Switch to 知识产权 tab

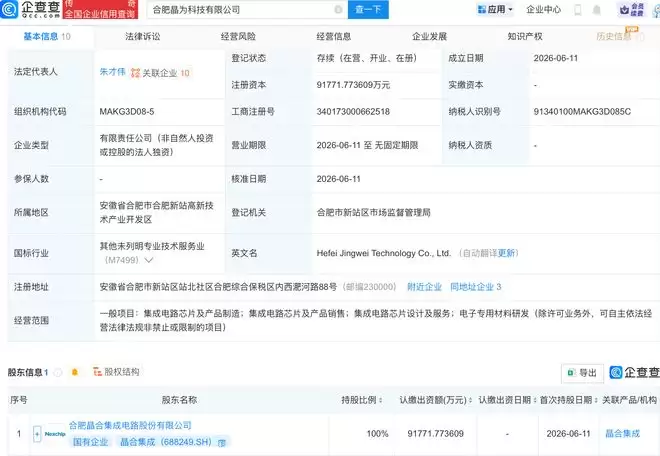pos(525,37)
